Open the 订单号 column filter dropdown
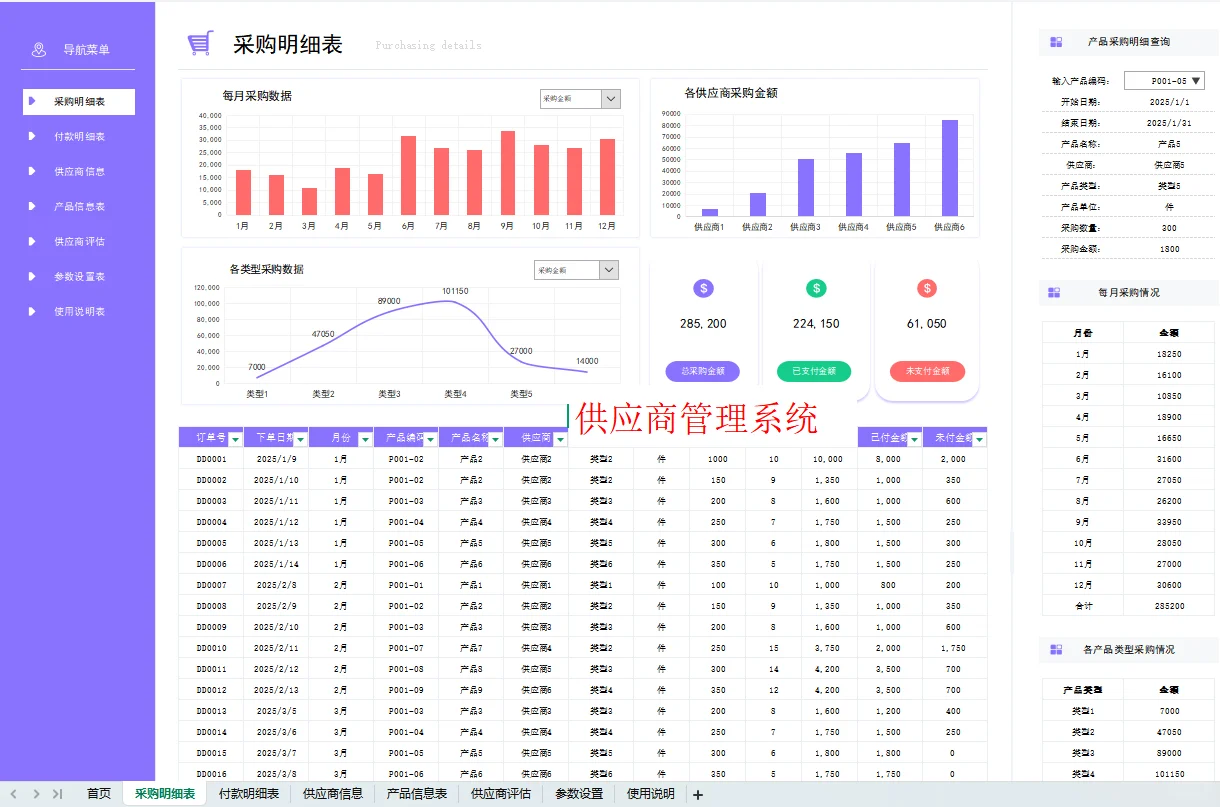Viewport: 1220px width, 807px height. click(235, 437)
